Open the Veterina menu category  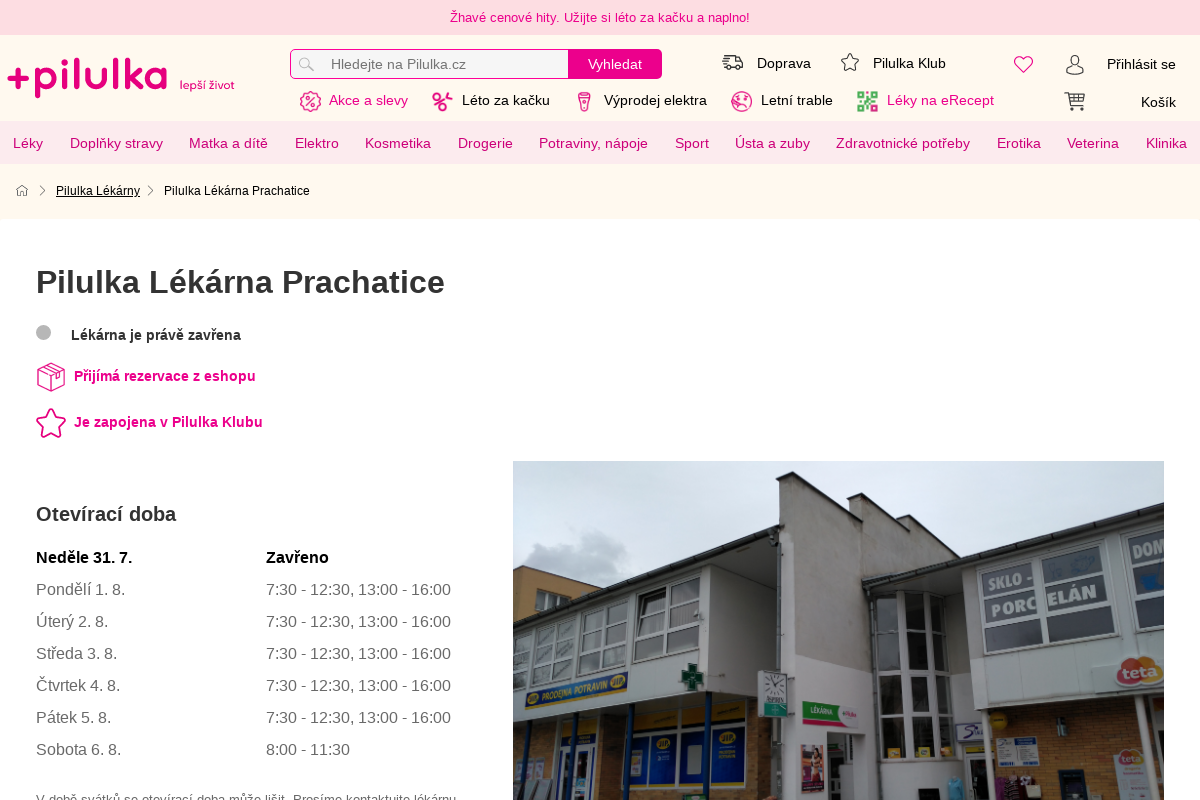click(x=1093, y=143)
